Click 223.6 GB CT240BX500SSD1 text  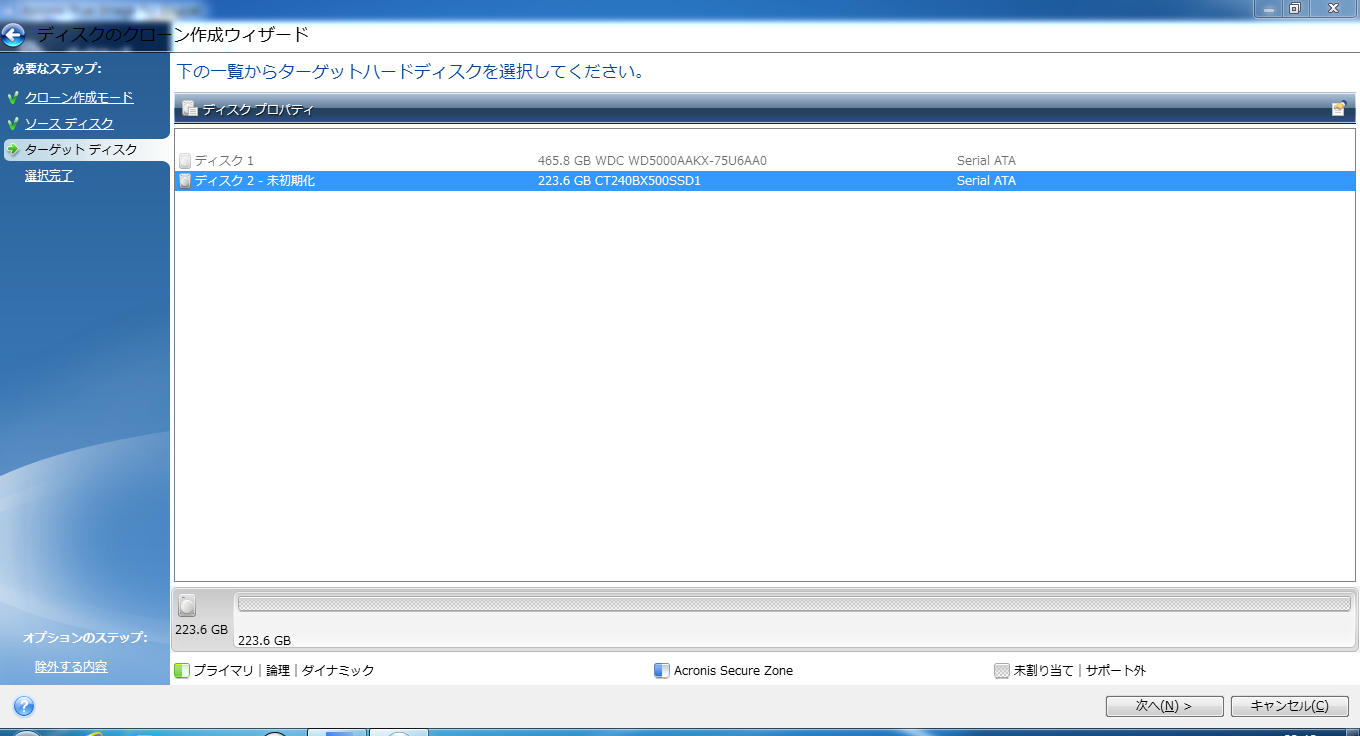pos(619,181)
